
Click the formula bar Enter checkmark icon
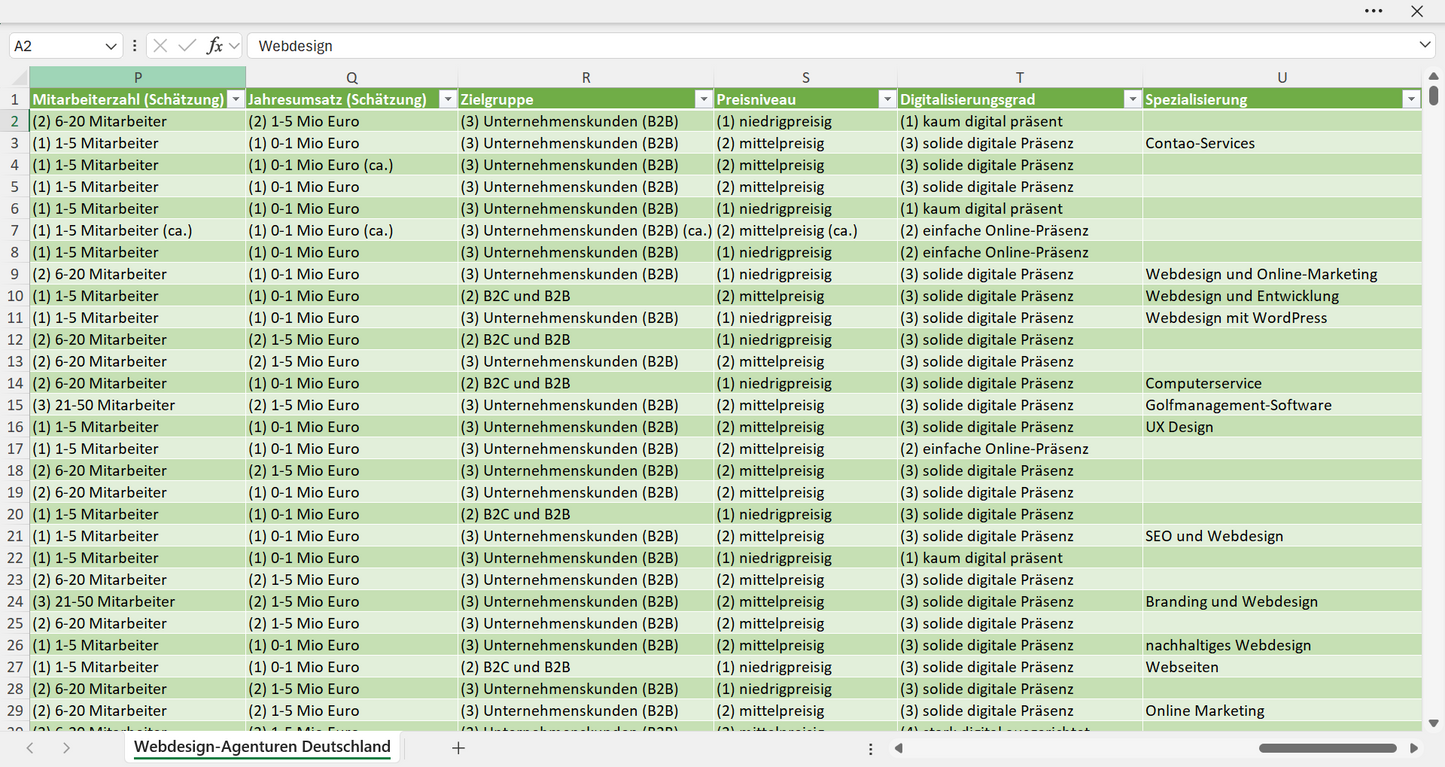pos(187,46)
